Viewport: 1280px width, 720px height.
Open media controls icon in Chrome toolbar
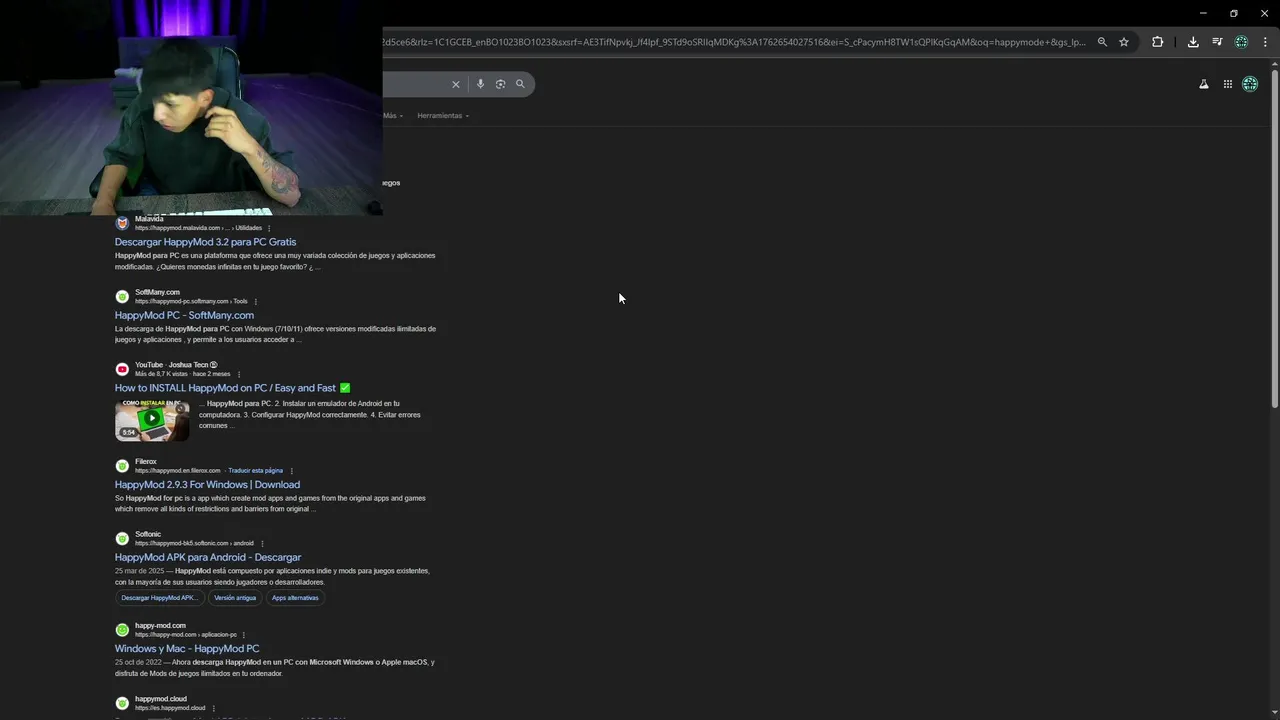pos(1217,42)
